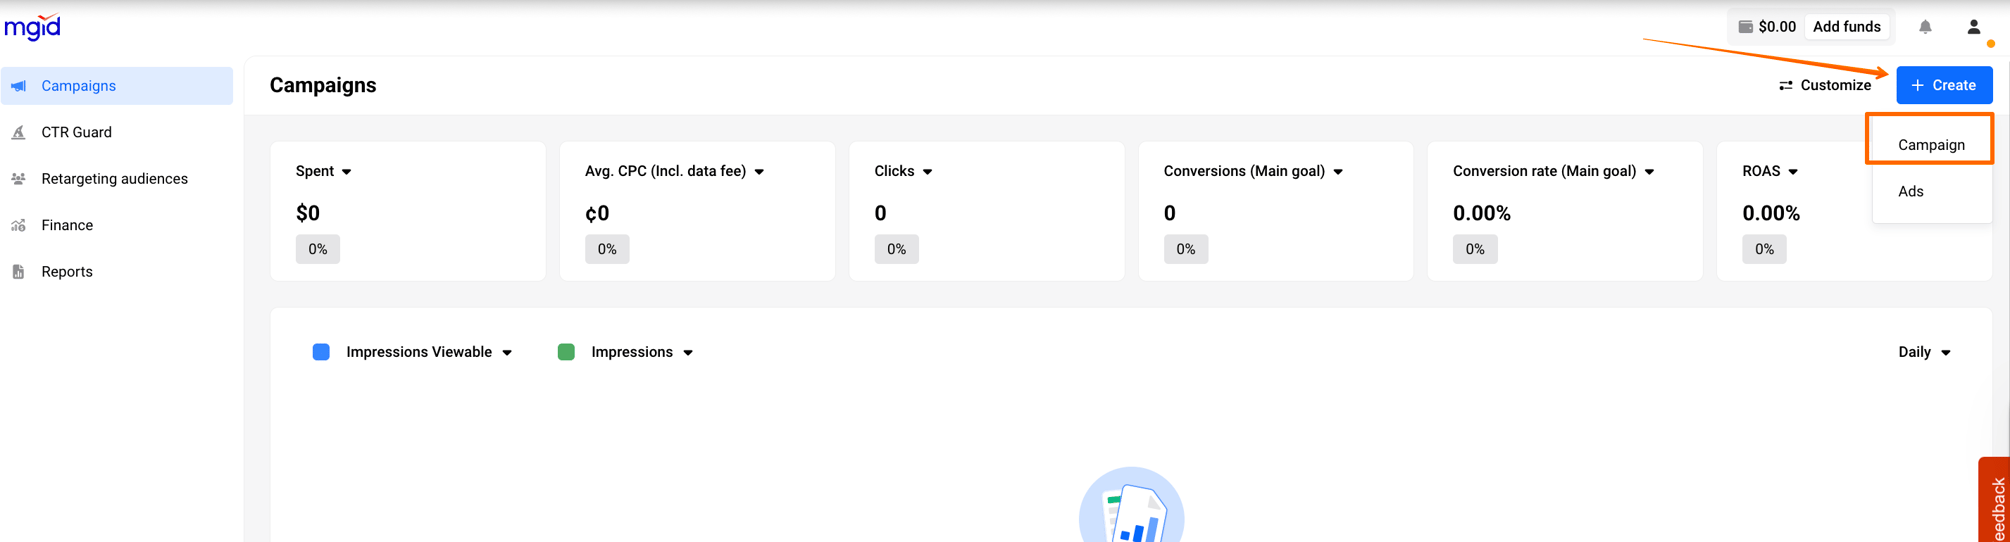Open the Reports section
This screenshot has height=542, width=2010.
(x=117, y=272)
